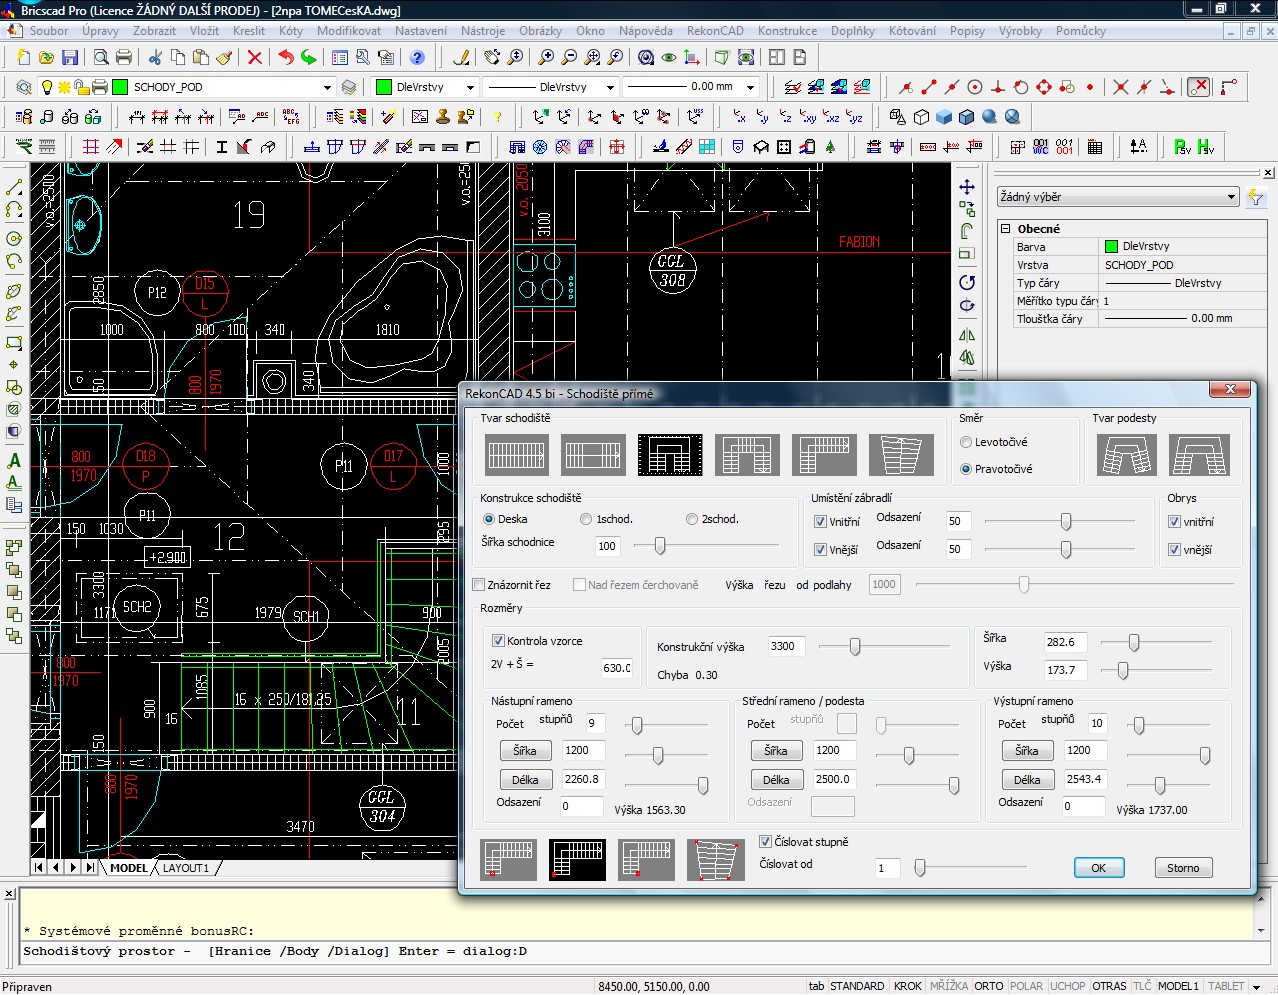Click the Save file toolbar icon

[70, 58]
